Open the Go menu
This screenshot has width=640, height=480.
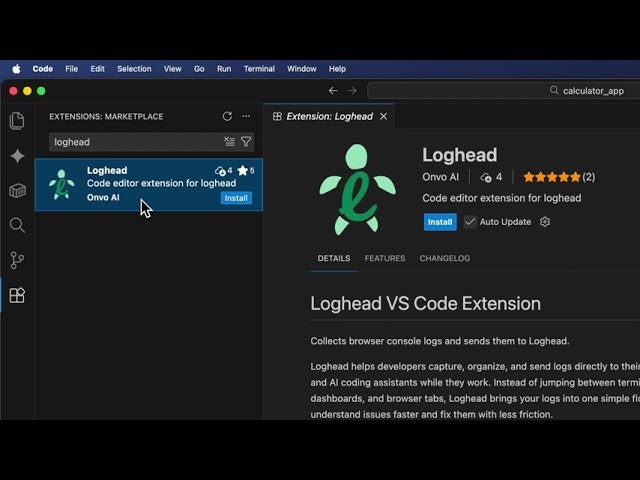pos(199,69)
